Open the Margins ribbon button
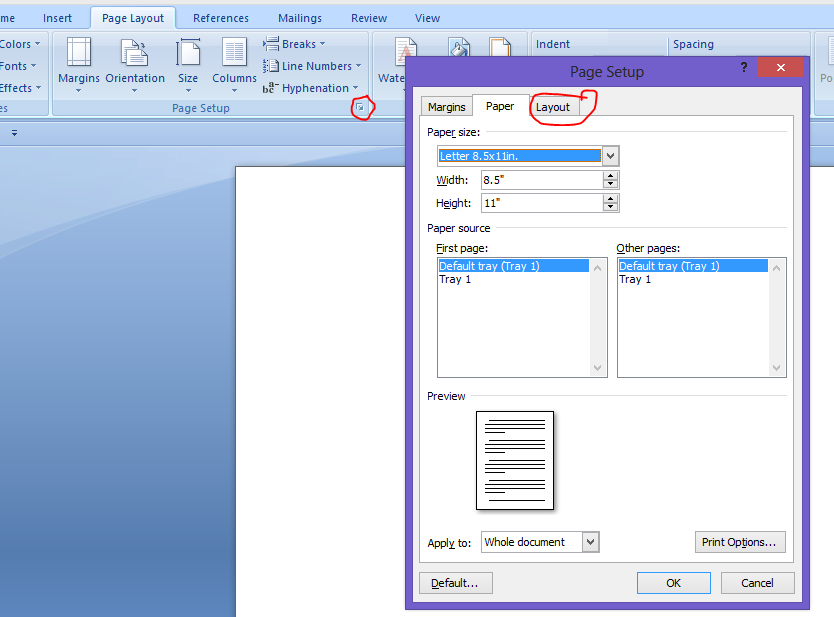Screen dimensions: 834x617 [78, 62]
